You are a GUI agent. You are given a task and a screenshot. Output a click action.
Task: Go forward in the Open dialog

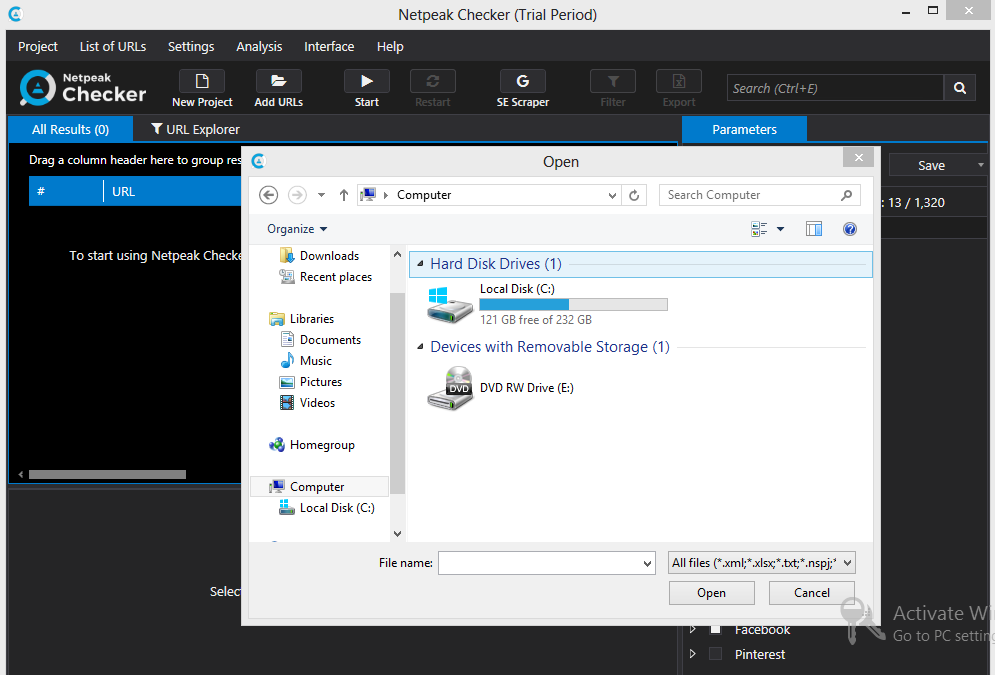(297, 195)
